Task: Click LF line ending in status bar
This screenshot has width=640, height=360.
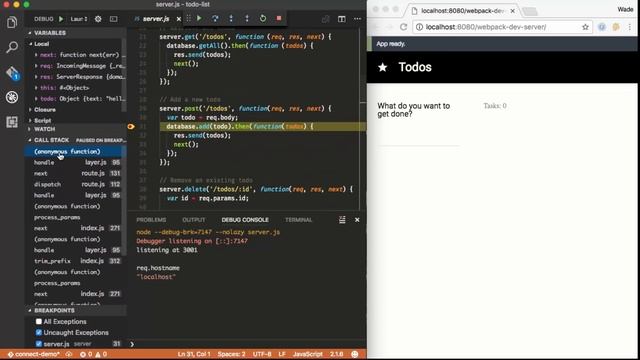Action: coord(282,354)
